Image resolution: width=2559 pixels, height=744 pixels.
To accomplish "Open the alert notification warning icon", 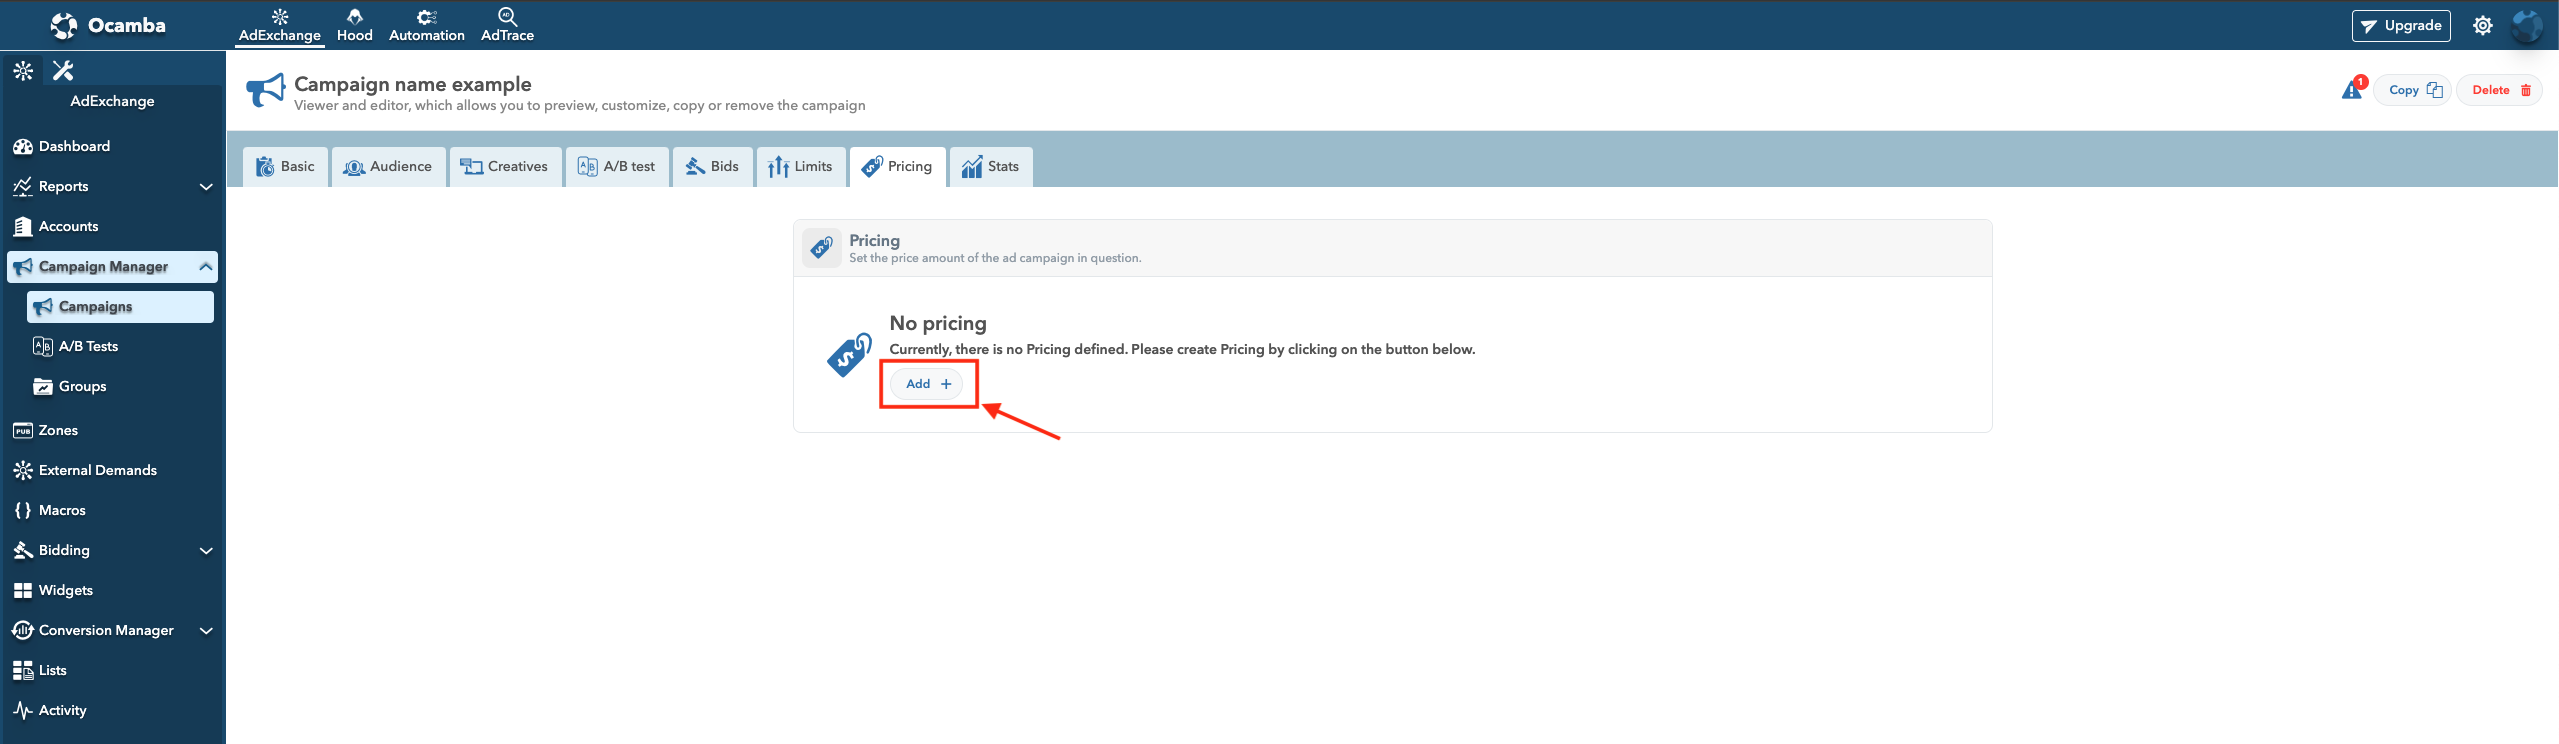I will pyautogui.click(x=2351, y=90).
